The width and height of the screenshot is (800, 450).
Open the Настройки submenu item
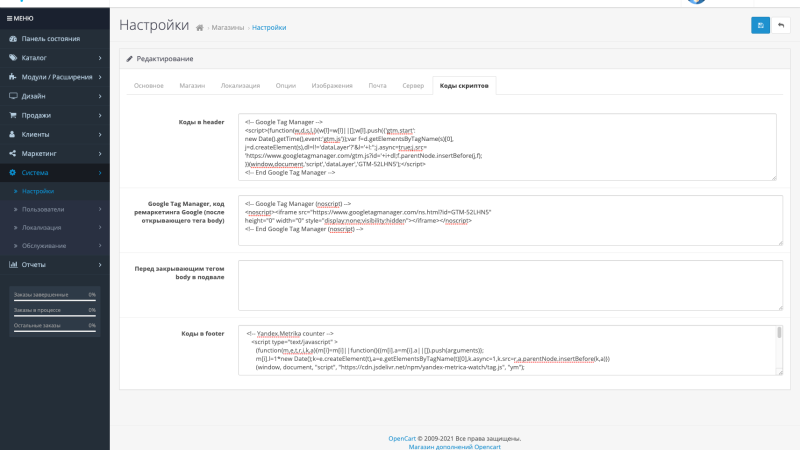[x=38, y=191]
